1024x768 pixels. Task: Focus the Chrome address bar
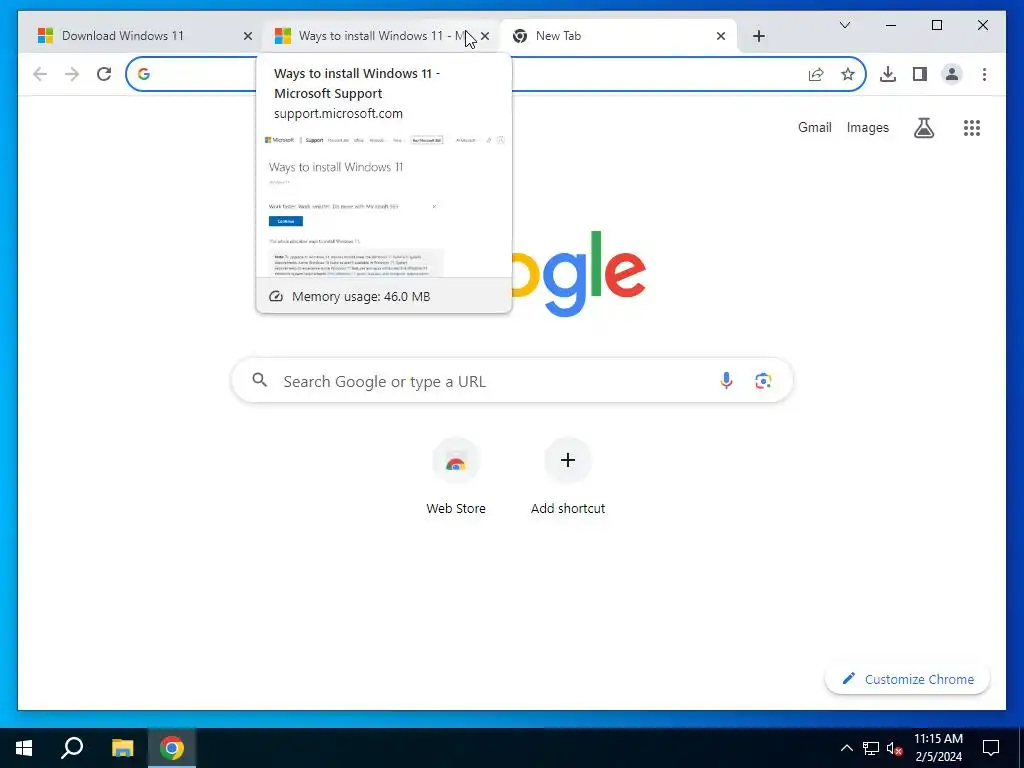tap(496, 74)
